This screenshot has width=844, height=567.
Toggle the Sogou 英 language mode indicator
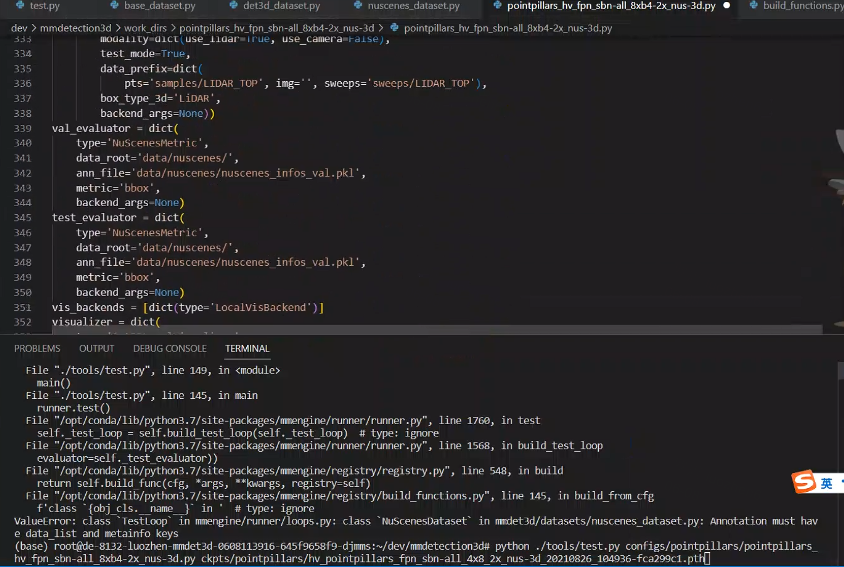826,483
